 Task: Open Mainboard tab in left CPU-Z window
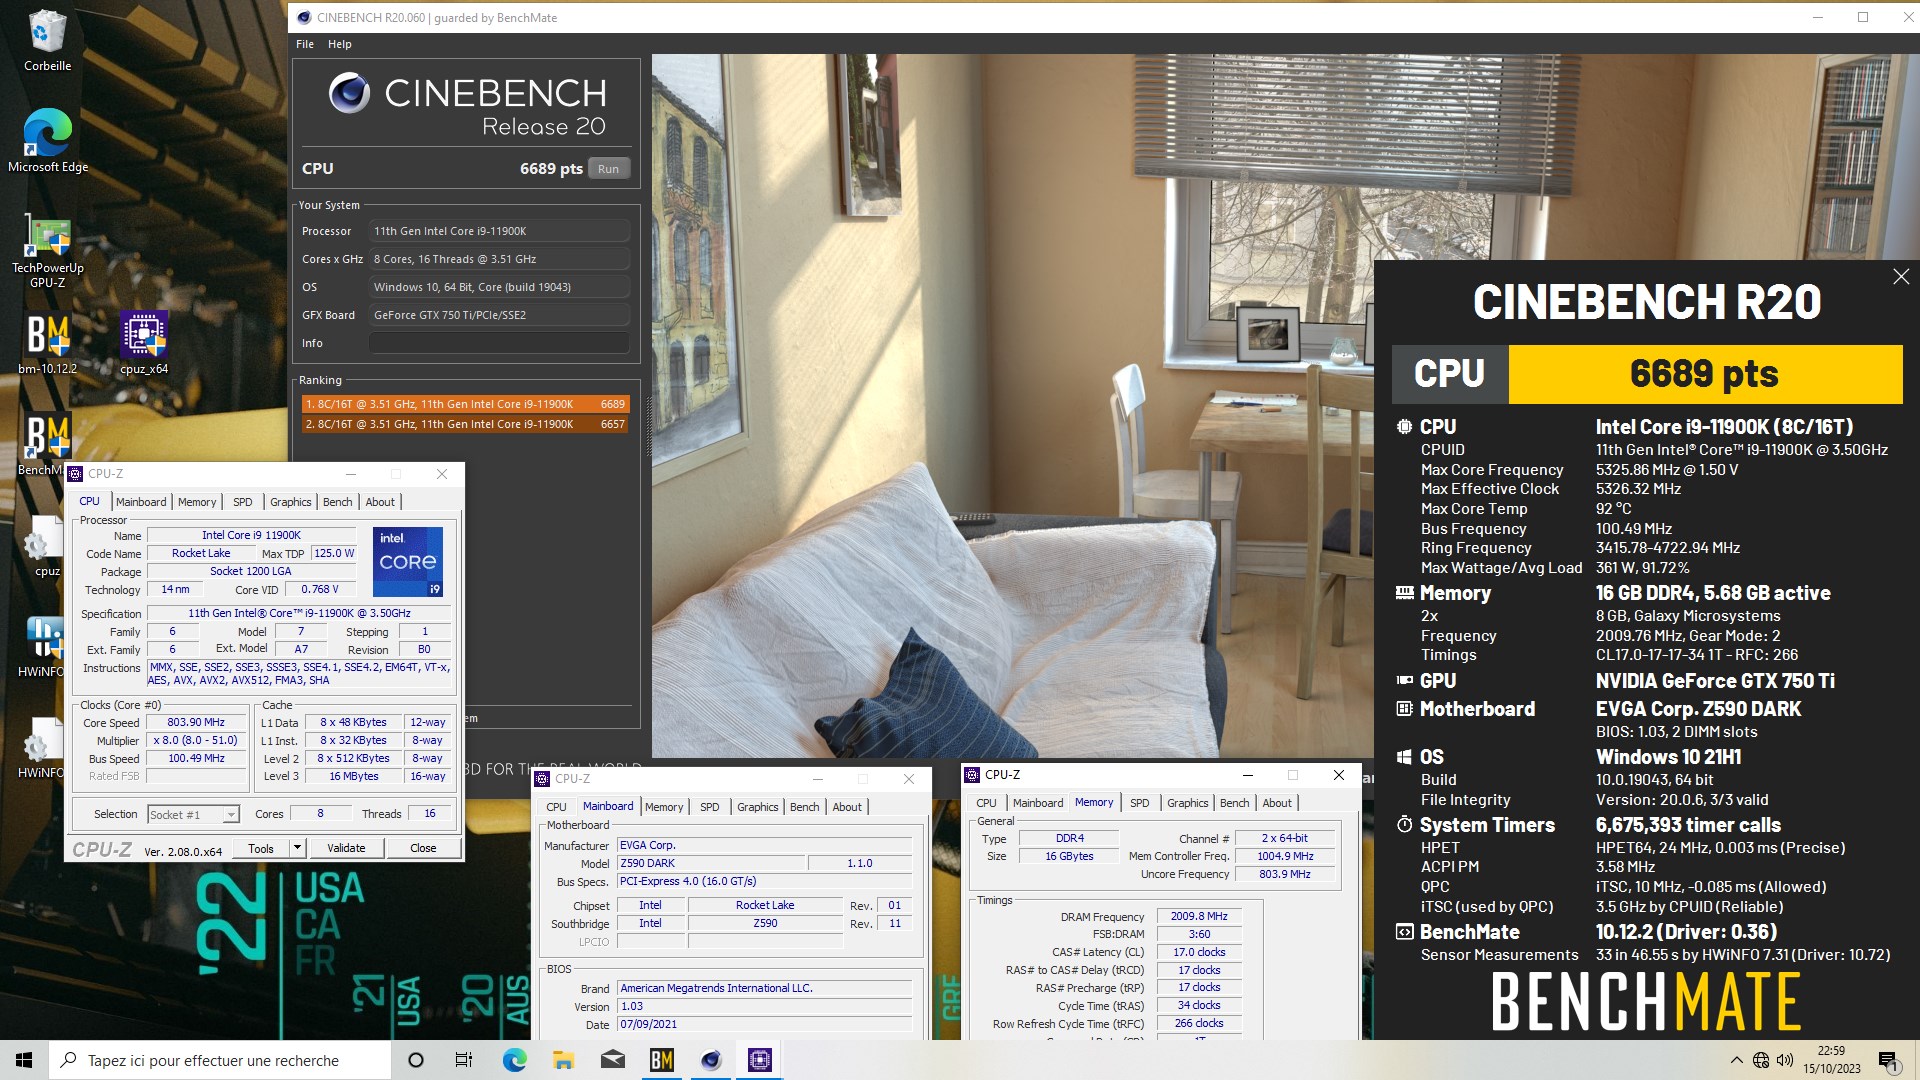click(x=141, y=502)
